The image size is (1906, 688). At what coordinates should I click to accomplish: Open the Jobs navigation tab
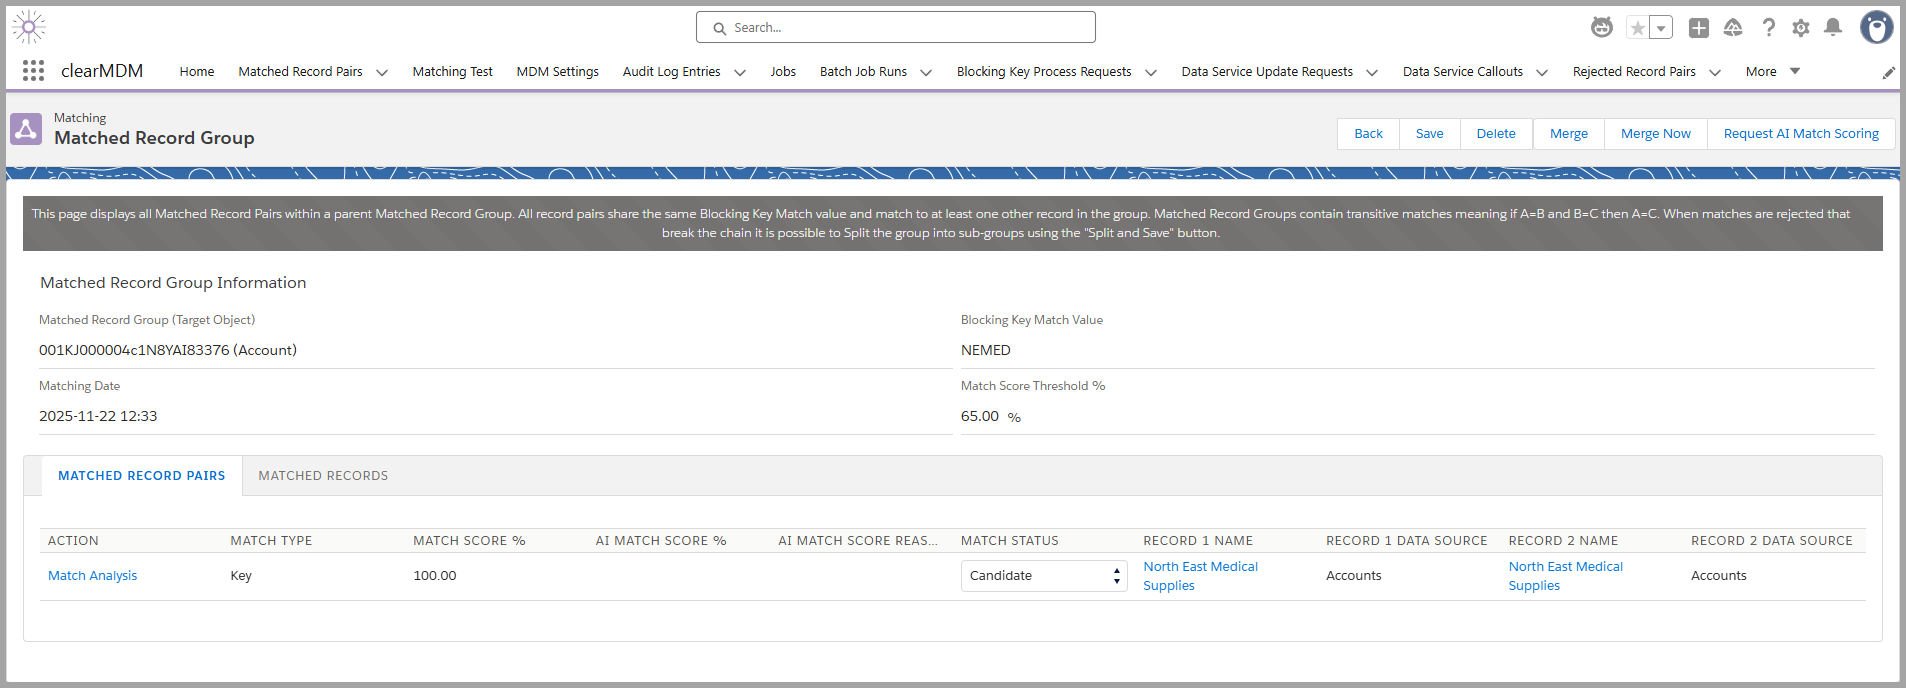[x=783, y=72]
